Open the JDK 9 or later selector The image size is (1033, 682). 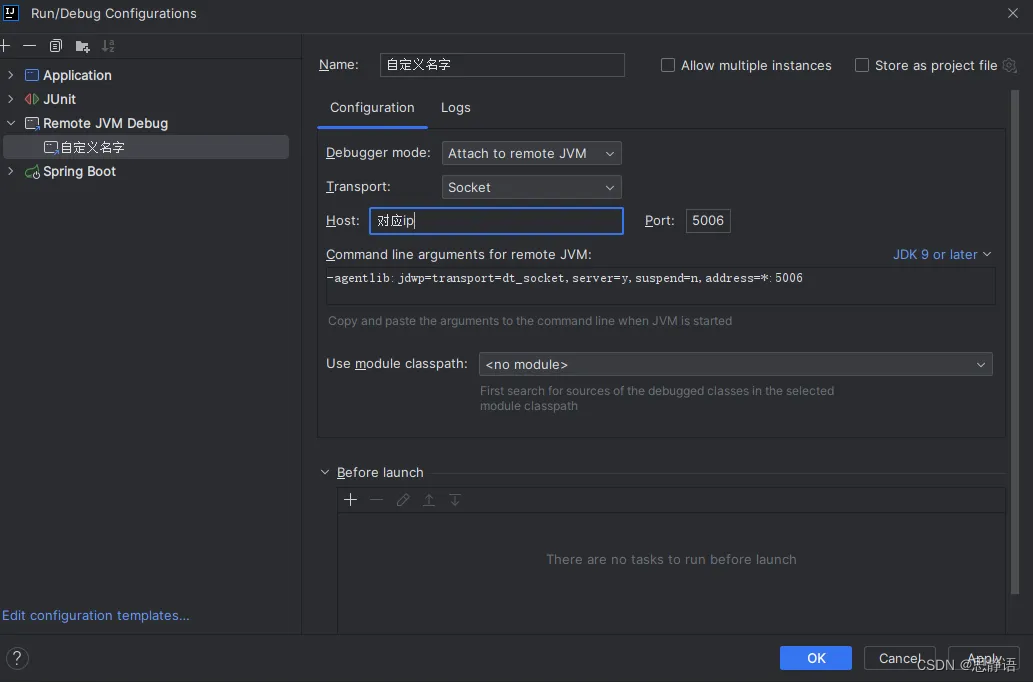[941, 254]
